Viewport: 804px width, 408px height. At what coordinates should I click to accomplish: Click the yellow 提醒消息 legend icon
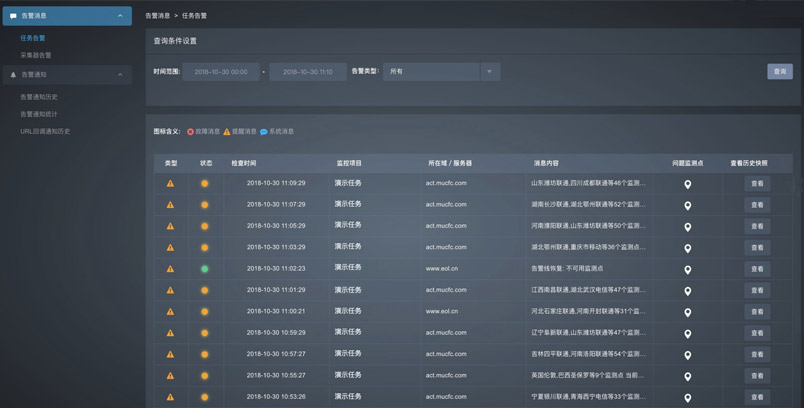pos(227,132)
